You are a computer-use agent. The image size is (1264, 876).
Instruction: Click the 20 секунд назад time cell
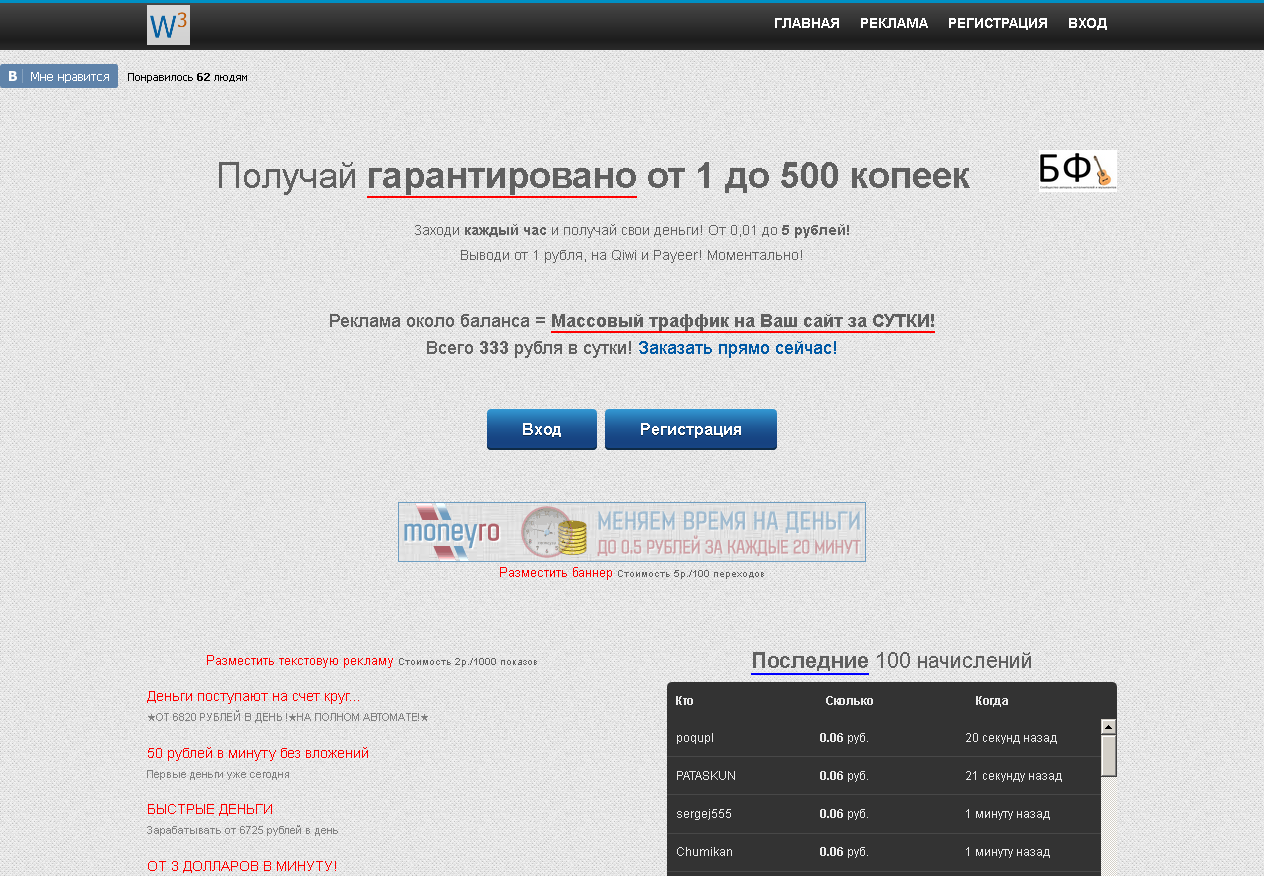[1011, 738]
